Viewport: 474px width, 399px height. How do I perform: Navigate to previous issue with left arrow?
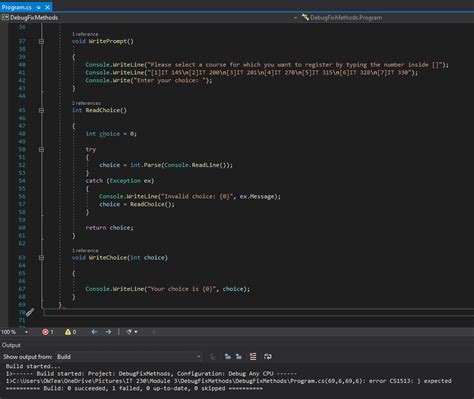pyautogui.click(x=94, y=332)
